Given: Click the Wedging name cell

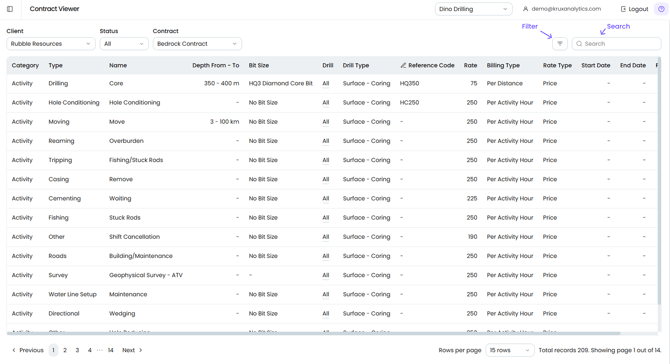Looking at the screenshot, I should tap(122, 314).
